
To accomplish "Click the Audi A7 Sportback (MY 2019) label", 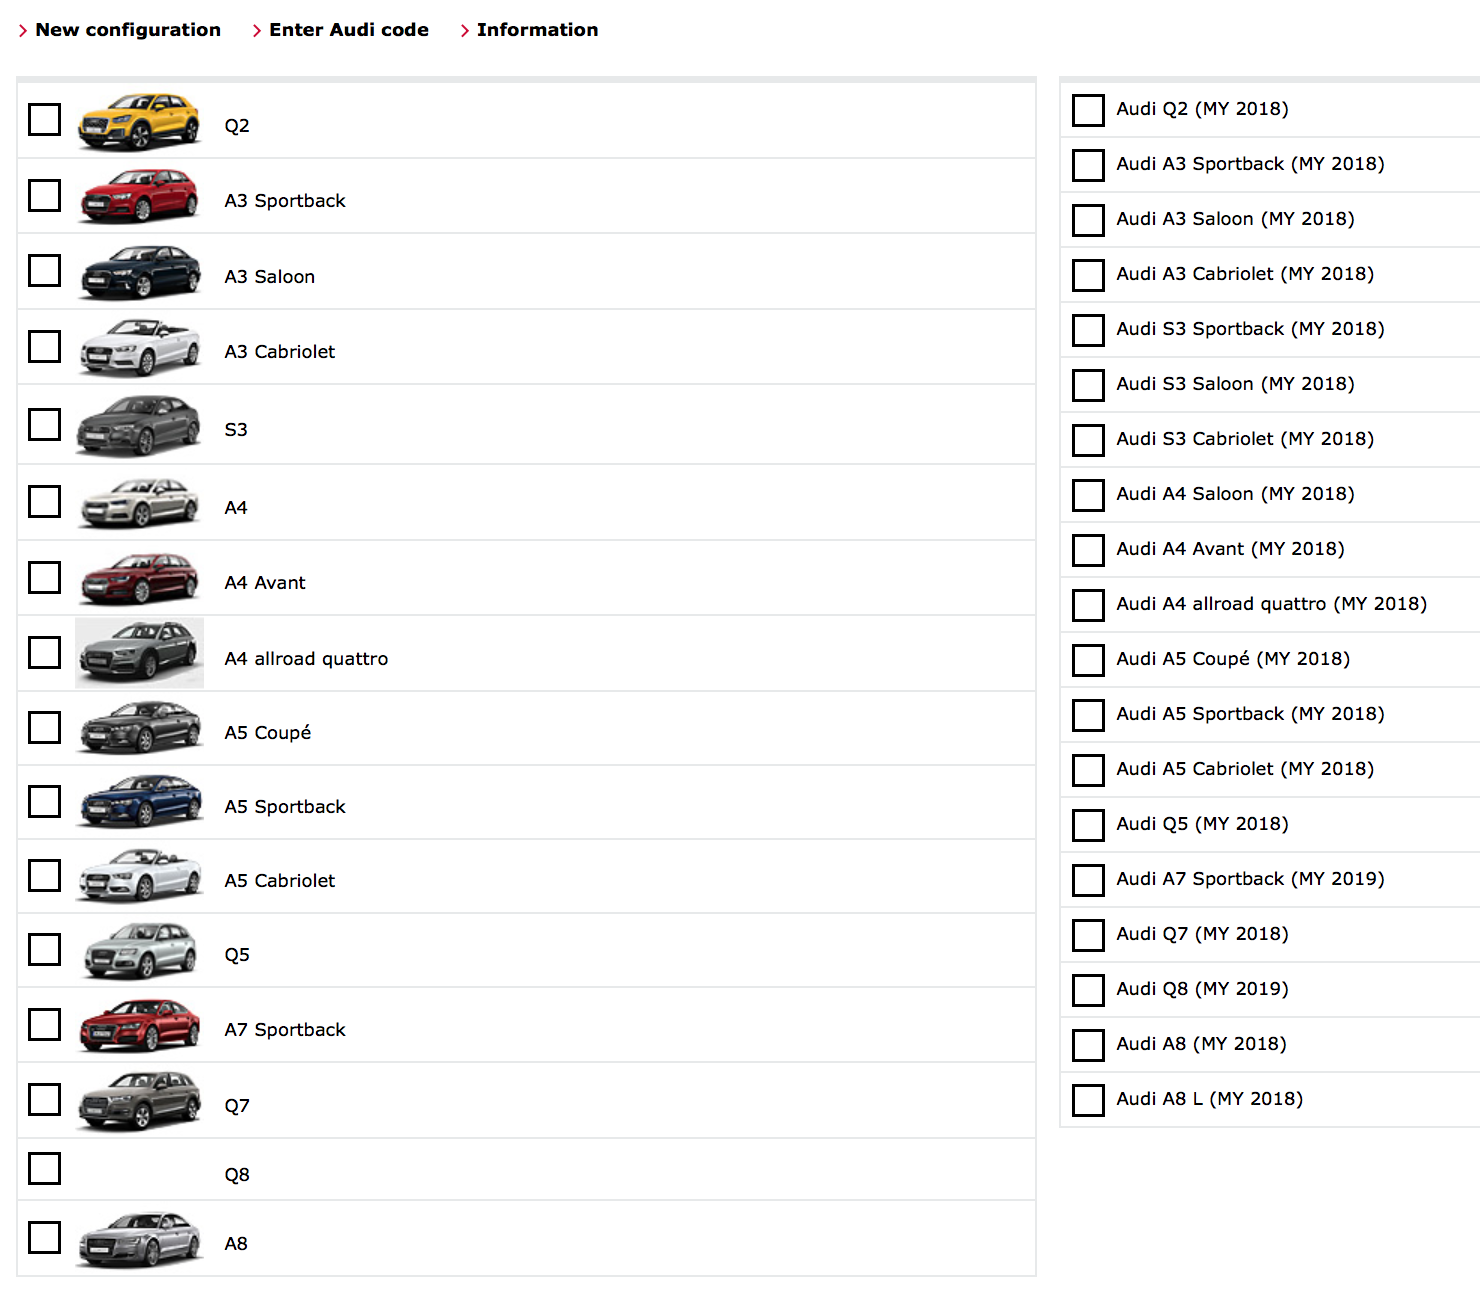I will pyautogui.click(x=1250, y=879).
